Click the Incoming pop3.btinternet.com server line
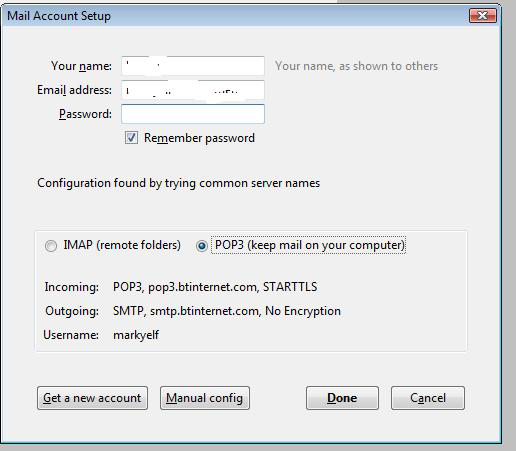Screen dimensions: 516x451 pyautogui.click(x=215, y=287)
